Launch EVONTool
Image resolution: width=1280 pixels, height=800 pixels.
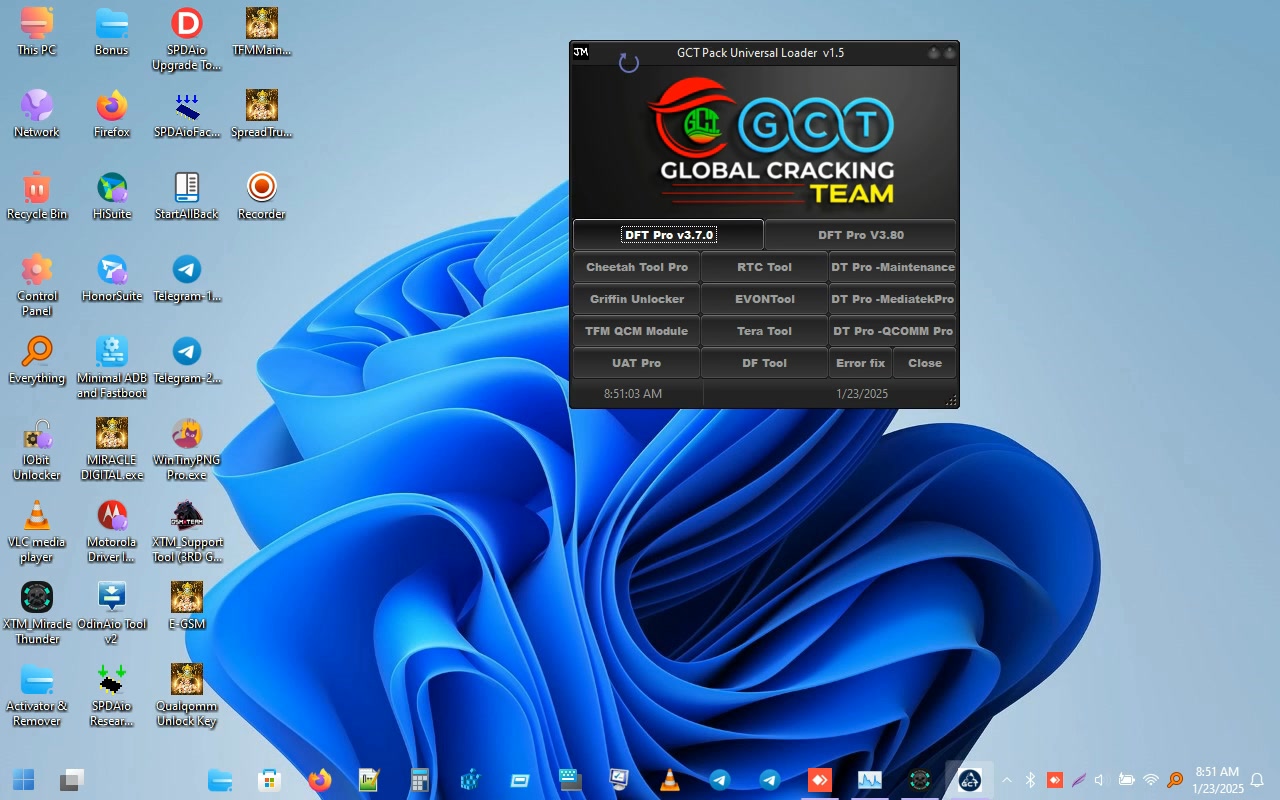tap(764, 299)
